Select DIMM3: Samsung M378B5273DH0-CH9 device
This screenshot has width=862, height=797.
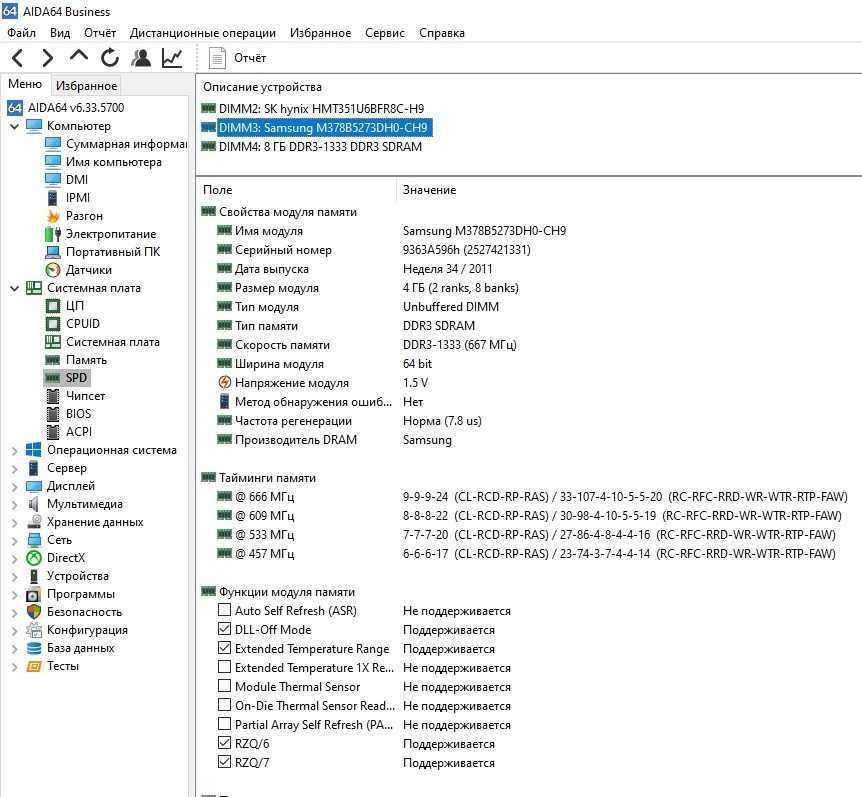(317, 128)
